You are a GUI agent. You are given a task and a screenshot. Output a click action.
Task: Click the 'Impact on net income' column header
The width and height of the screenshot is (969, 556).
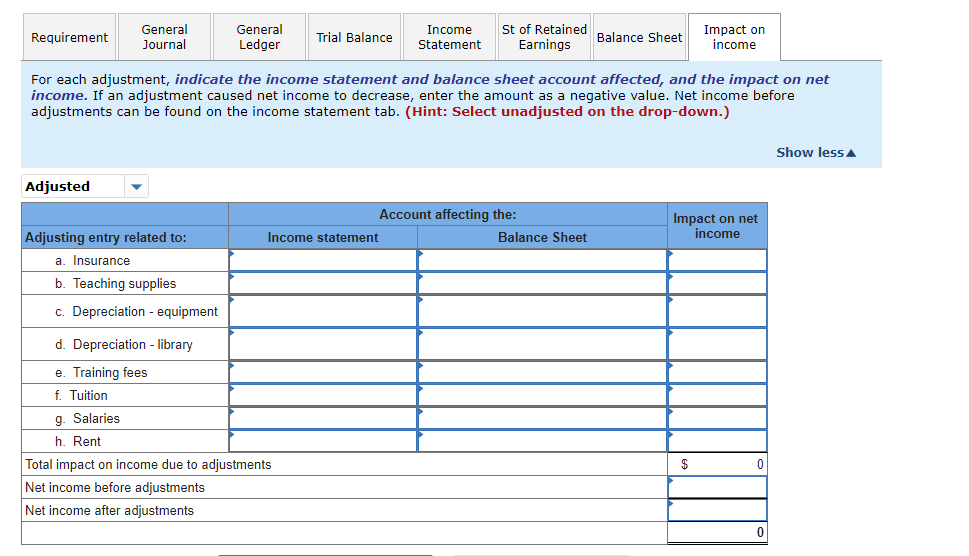coord(717,225)
